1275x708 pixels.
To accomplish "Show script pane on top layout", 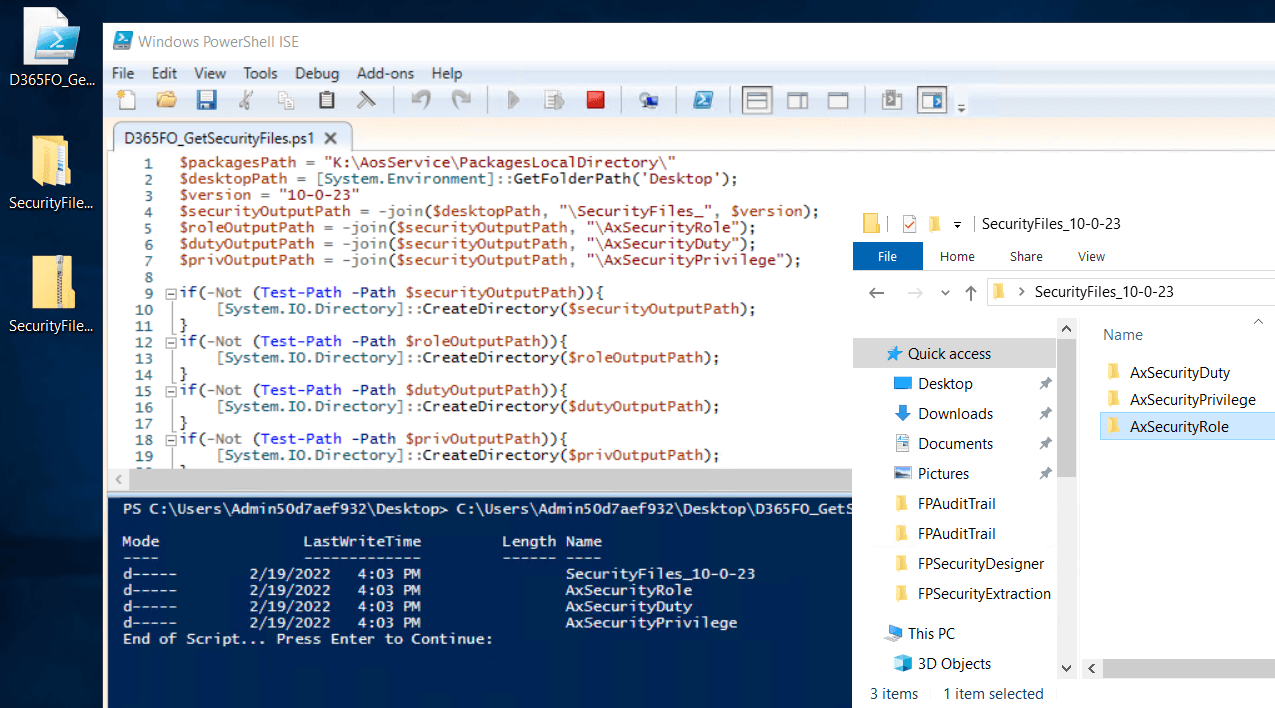I will pos(757,100).
